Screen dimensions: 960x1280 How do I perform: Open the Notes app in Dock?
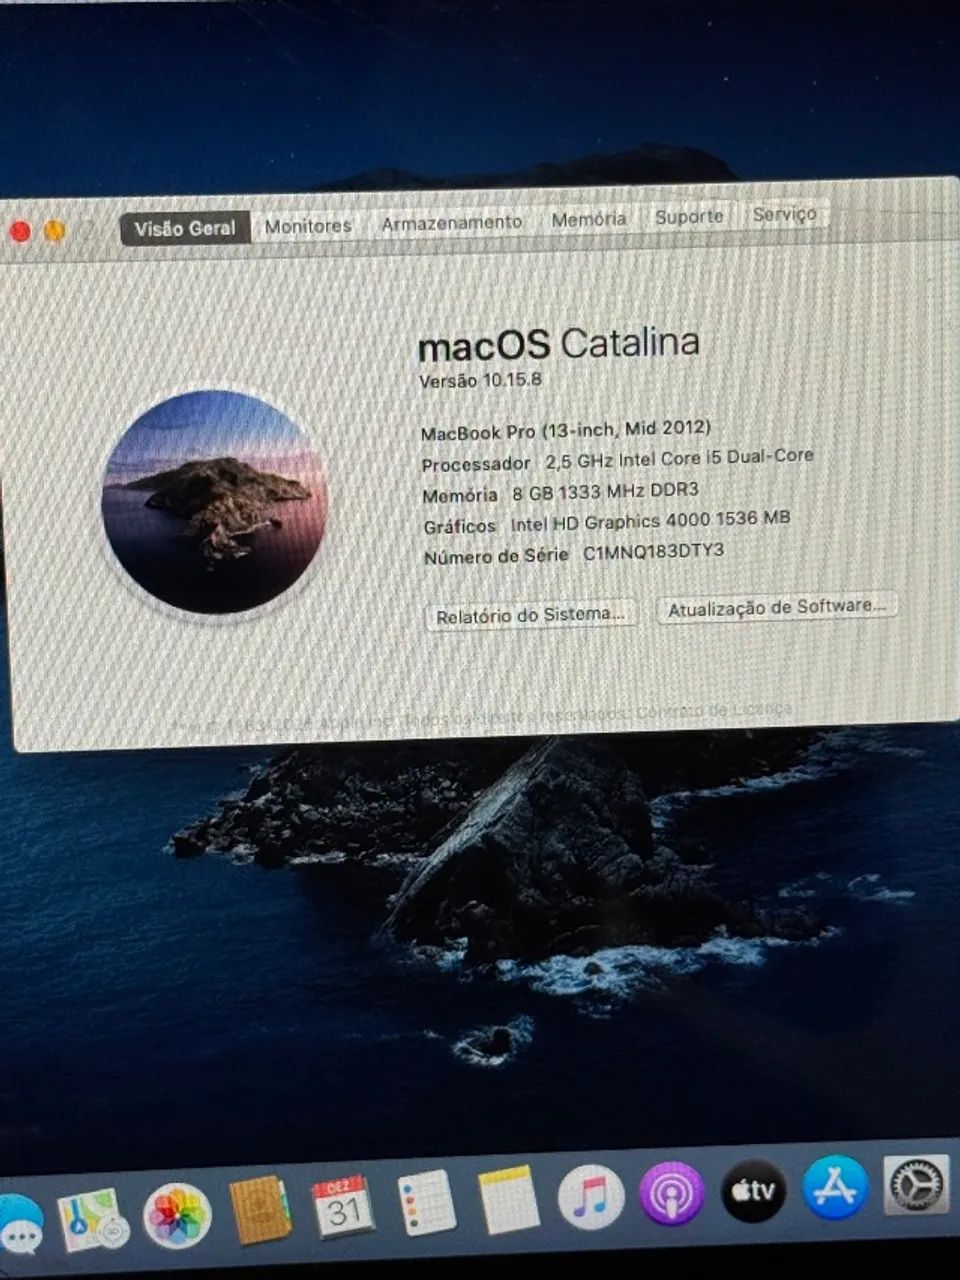(x=508, y=1200)
